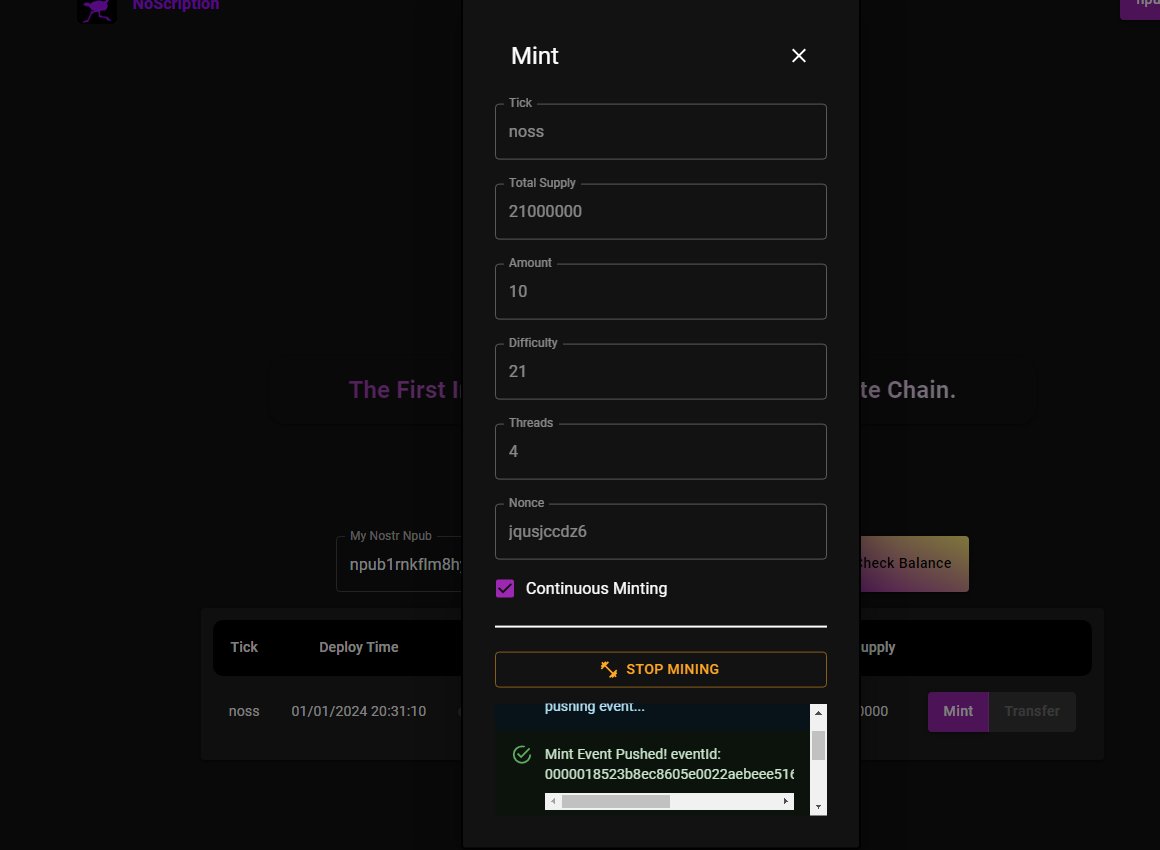1160x850 pixels.
Task: Click the NoScription ostrich logo icon
Action: [x=97, y=10]
